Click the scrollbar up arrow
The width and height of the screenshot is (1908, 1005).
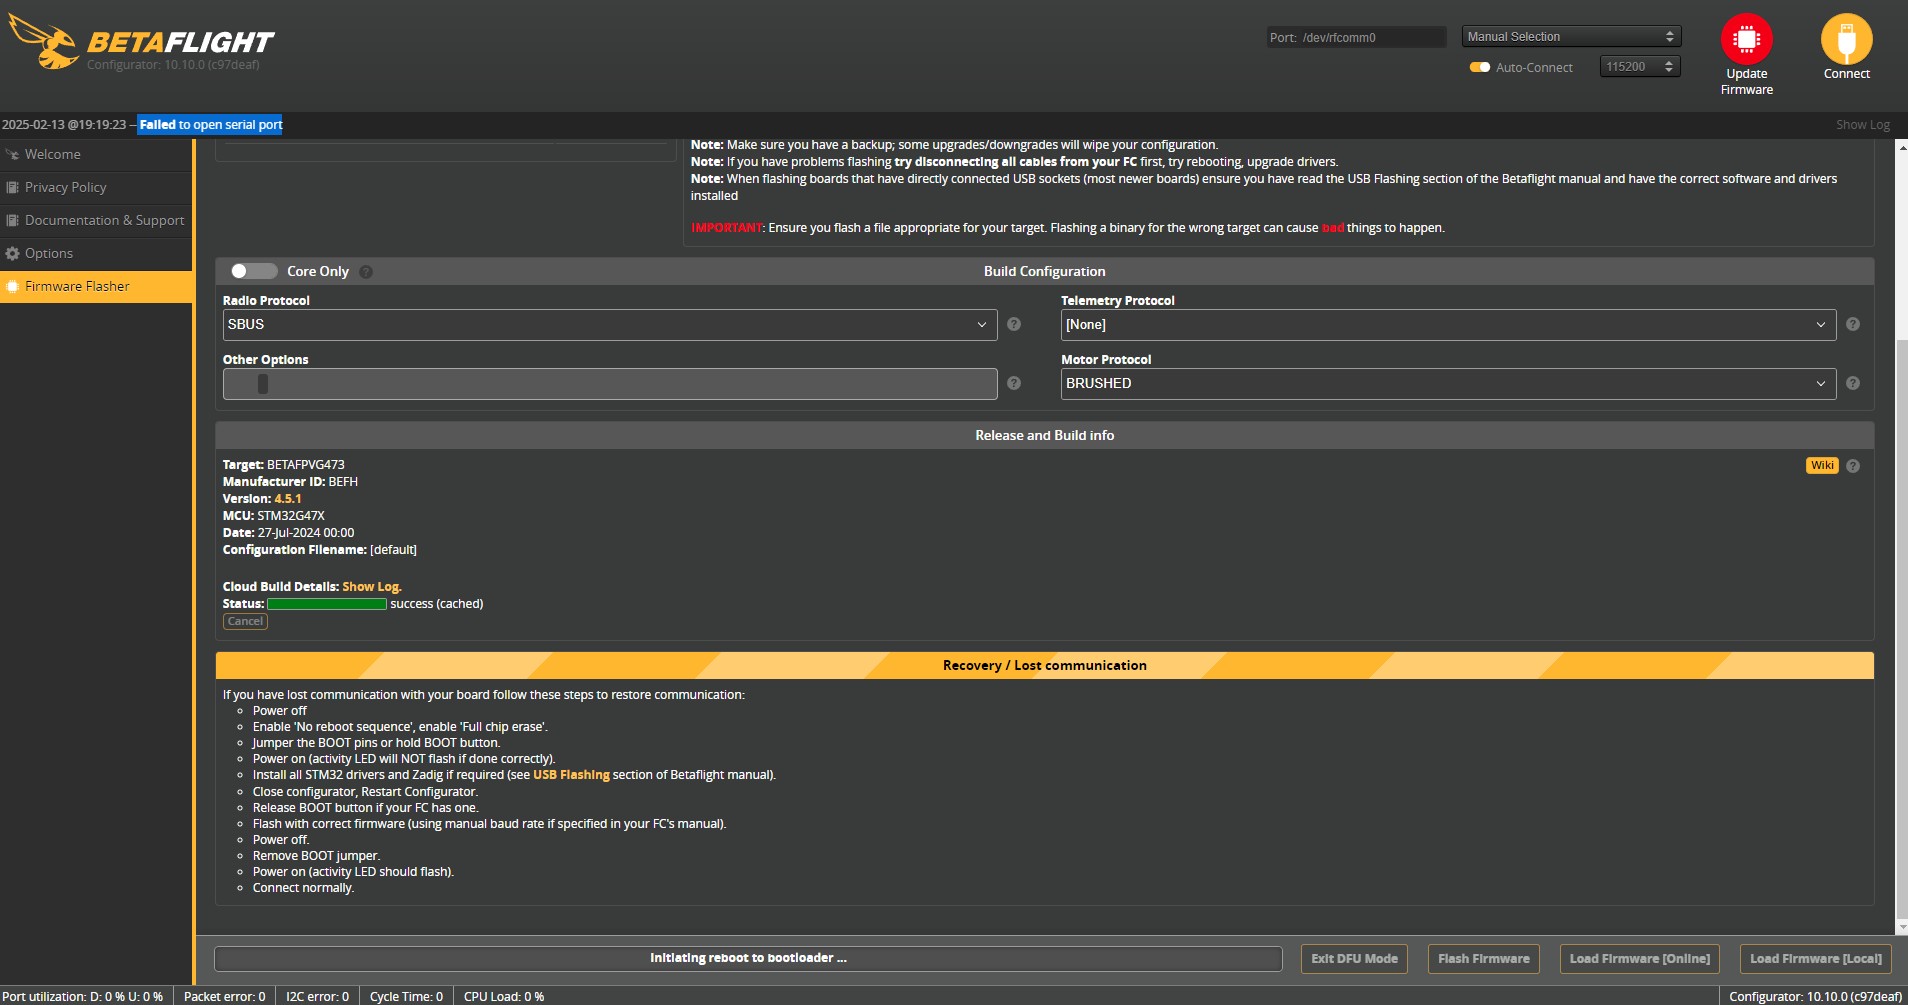point(1902,147)
